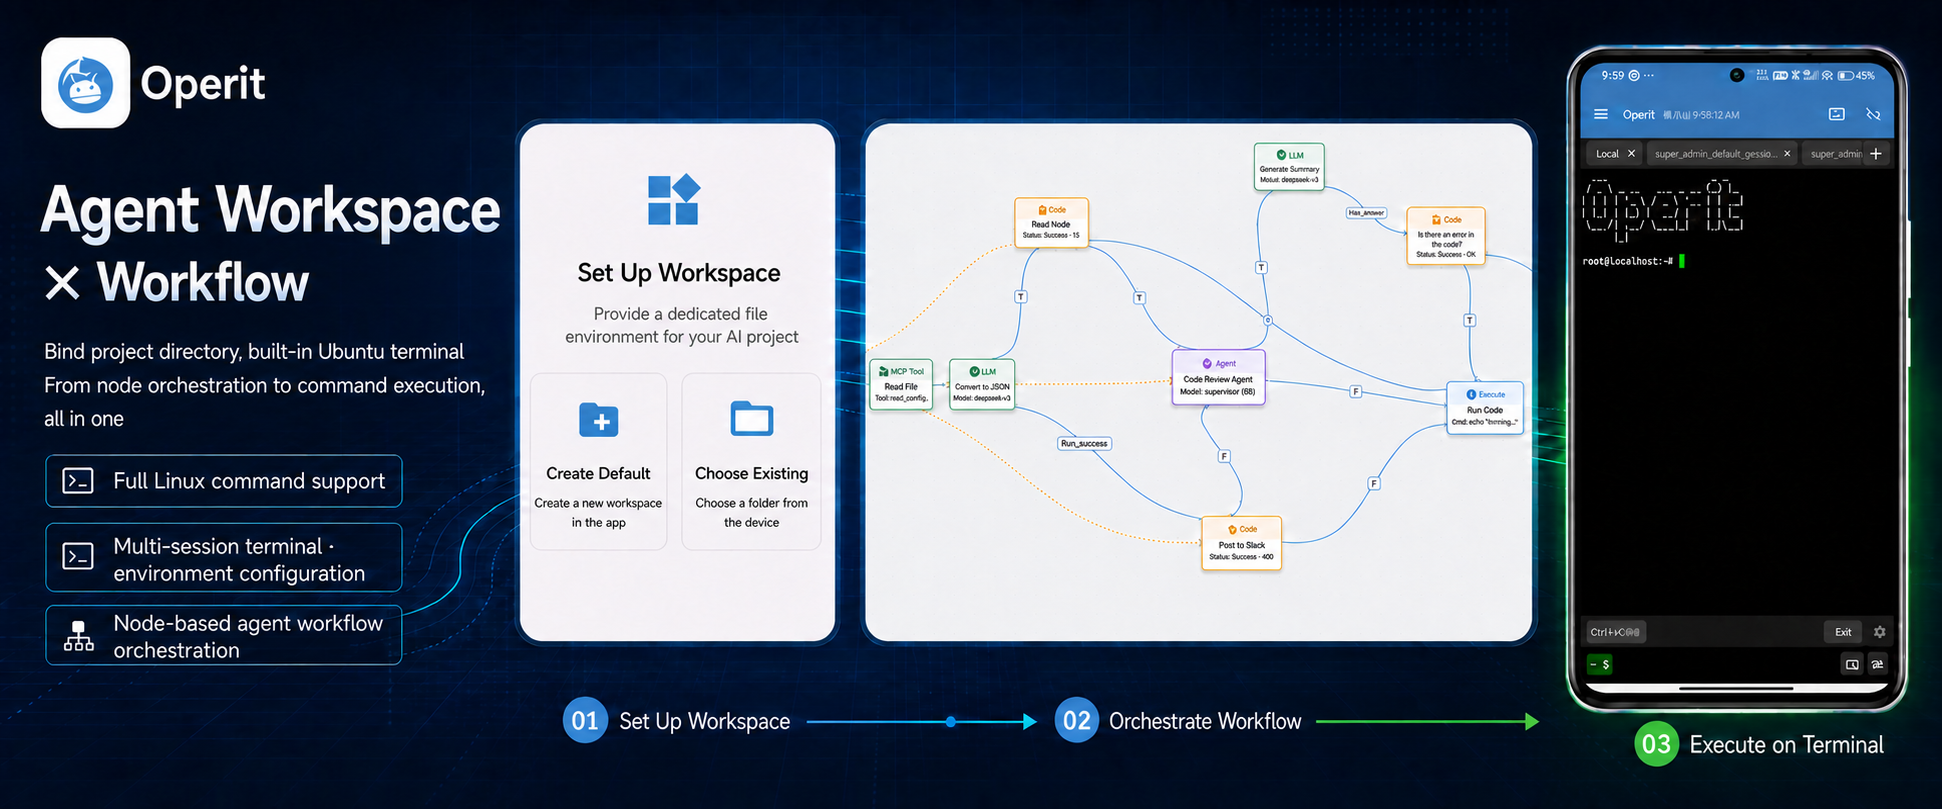The image size is (1942, 809).
Task: Click 'Agent Workspace' headline text
Action: coord(270,210)
